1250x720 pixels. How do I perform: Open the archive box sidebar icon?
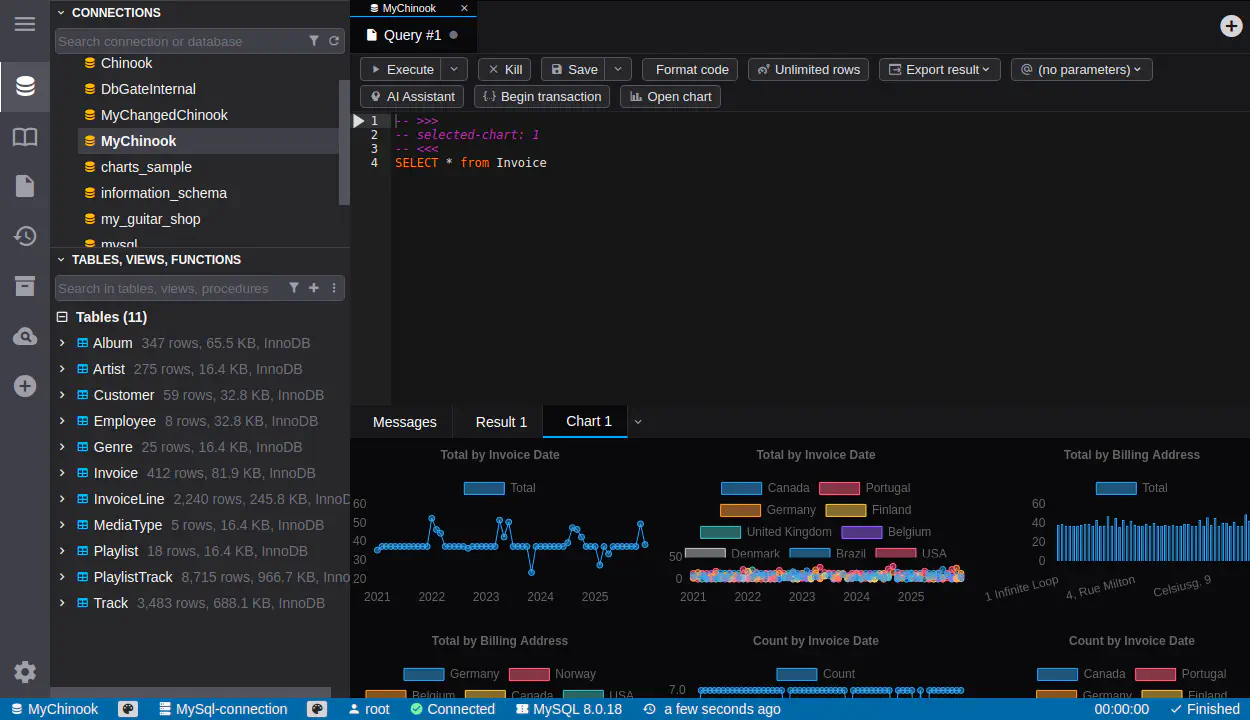[25, 287]
